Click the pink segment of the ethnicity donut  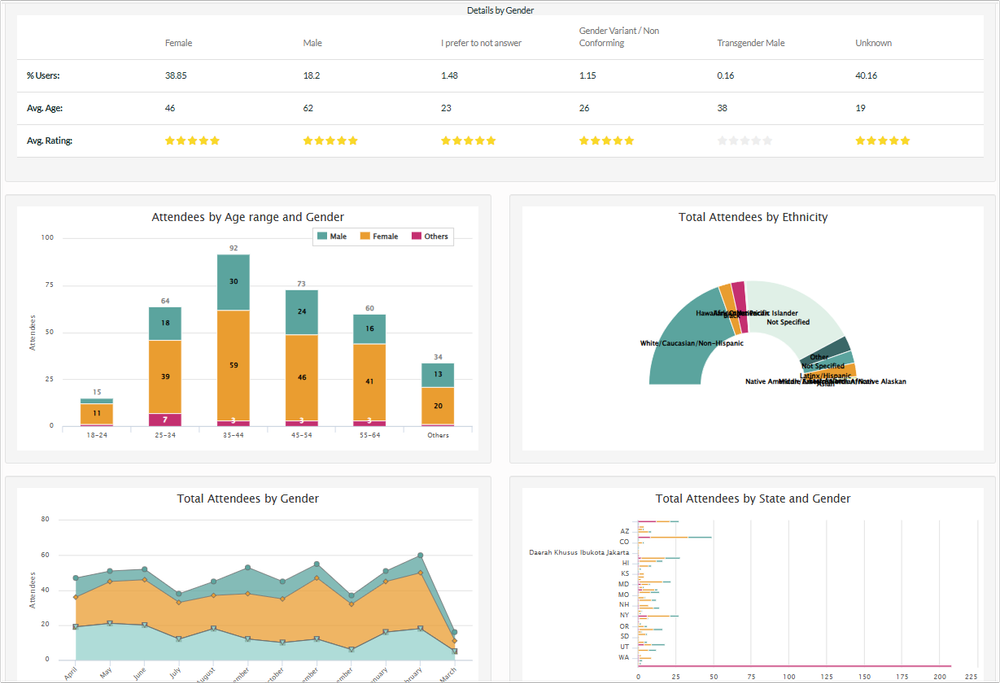(740, 306)
